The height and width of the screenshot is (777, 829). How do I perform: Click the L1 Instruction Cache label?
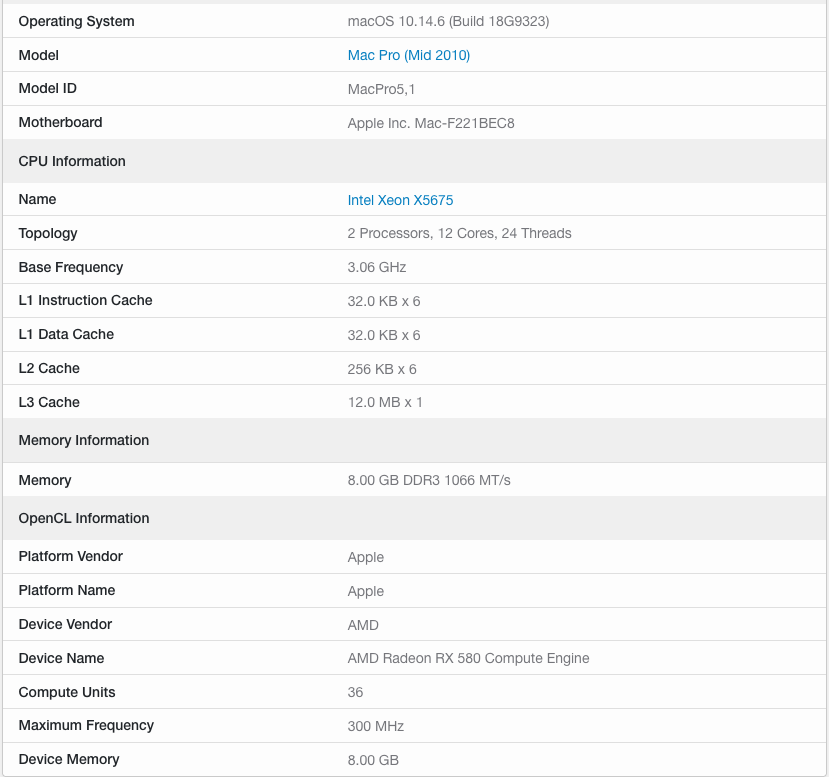click(86, 301)
